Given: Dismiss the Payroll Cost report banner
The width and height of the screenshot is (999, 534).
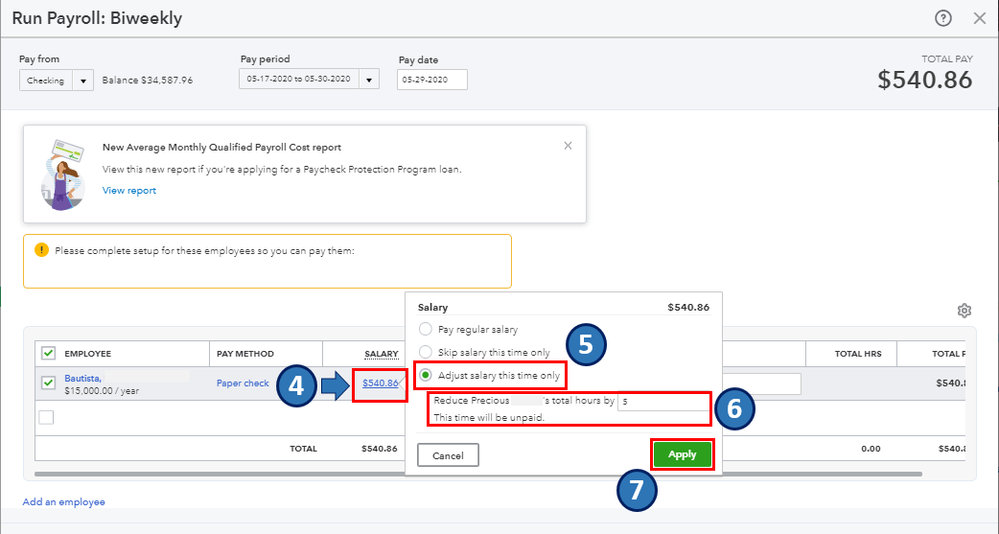Looking at the screenshot, I should pos(568,145).
